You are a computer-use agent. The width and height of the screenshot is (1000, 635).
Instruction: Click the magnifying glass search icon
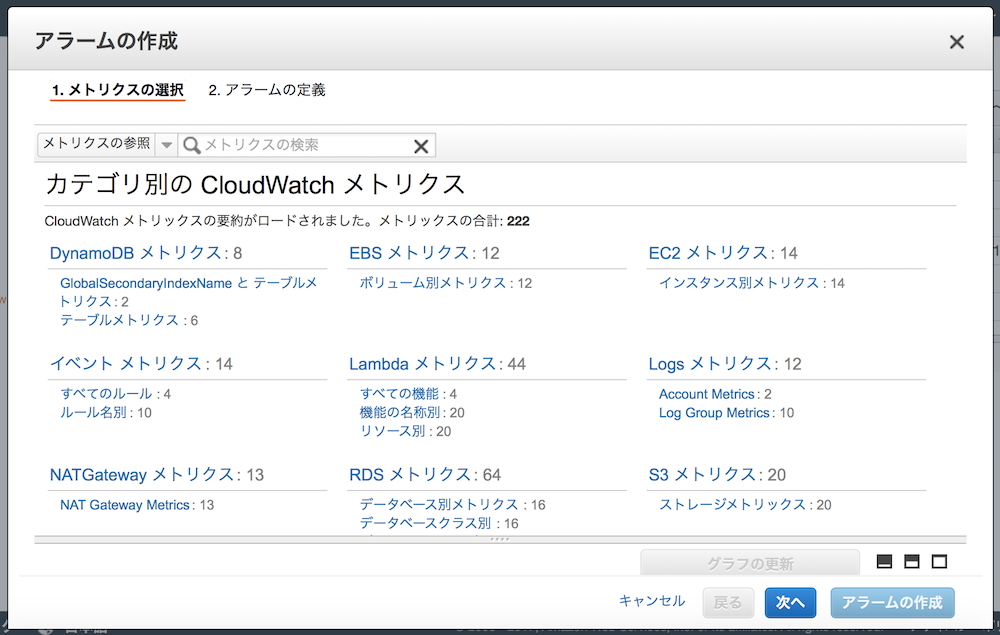click(x=190, y=145)
